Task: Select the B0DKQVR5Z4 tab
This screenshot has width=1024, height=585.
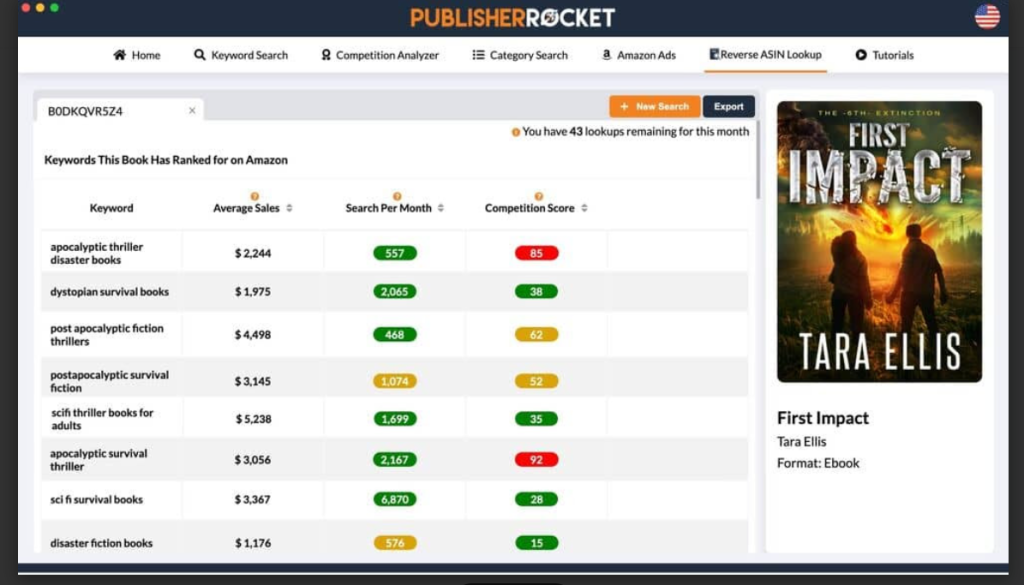Action: click(x=120, y=110)
